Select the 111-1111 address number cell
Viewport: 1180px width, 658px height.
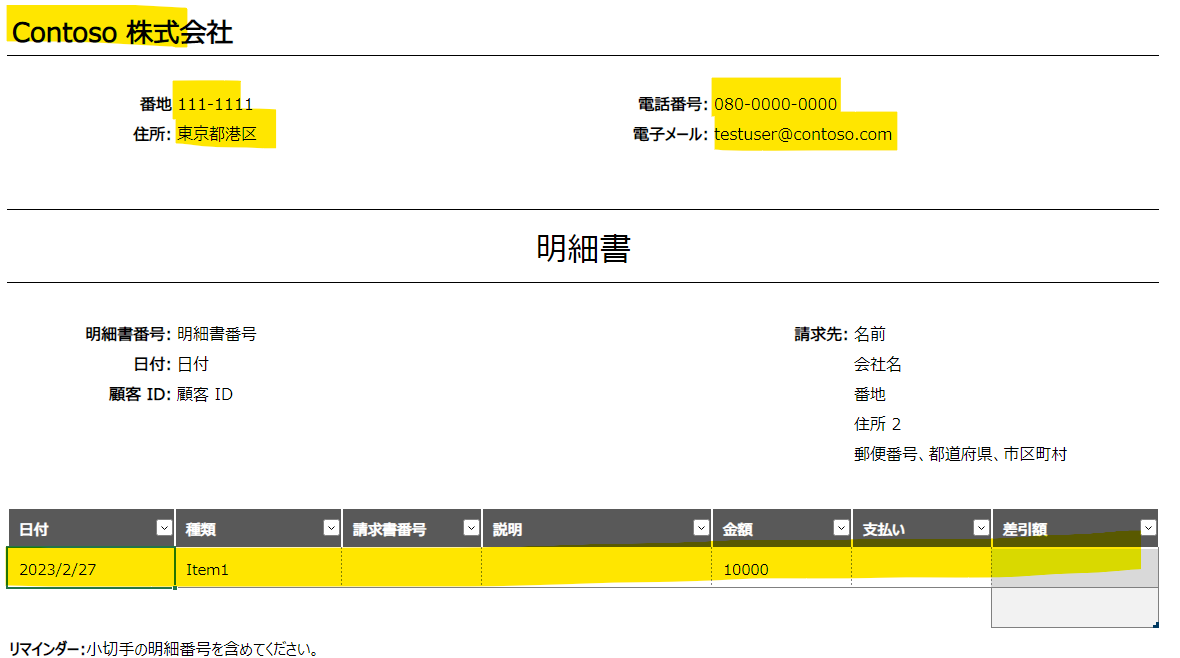(x=215, y=104)
